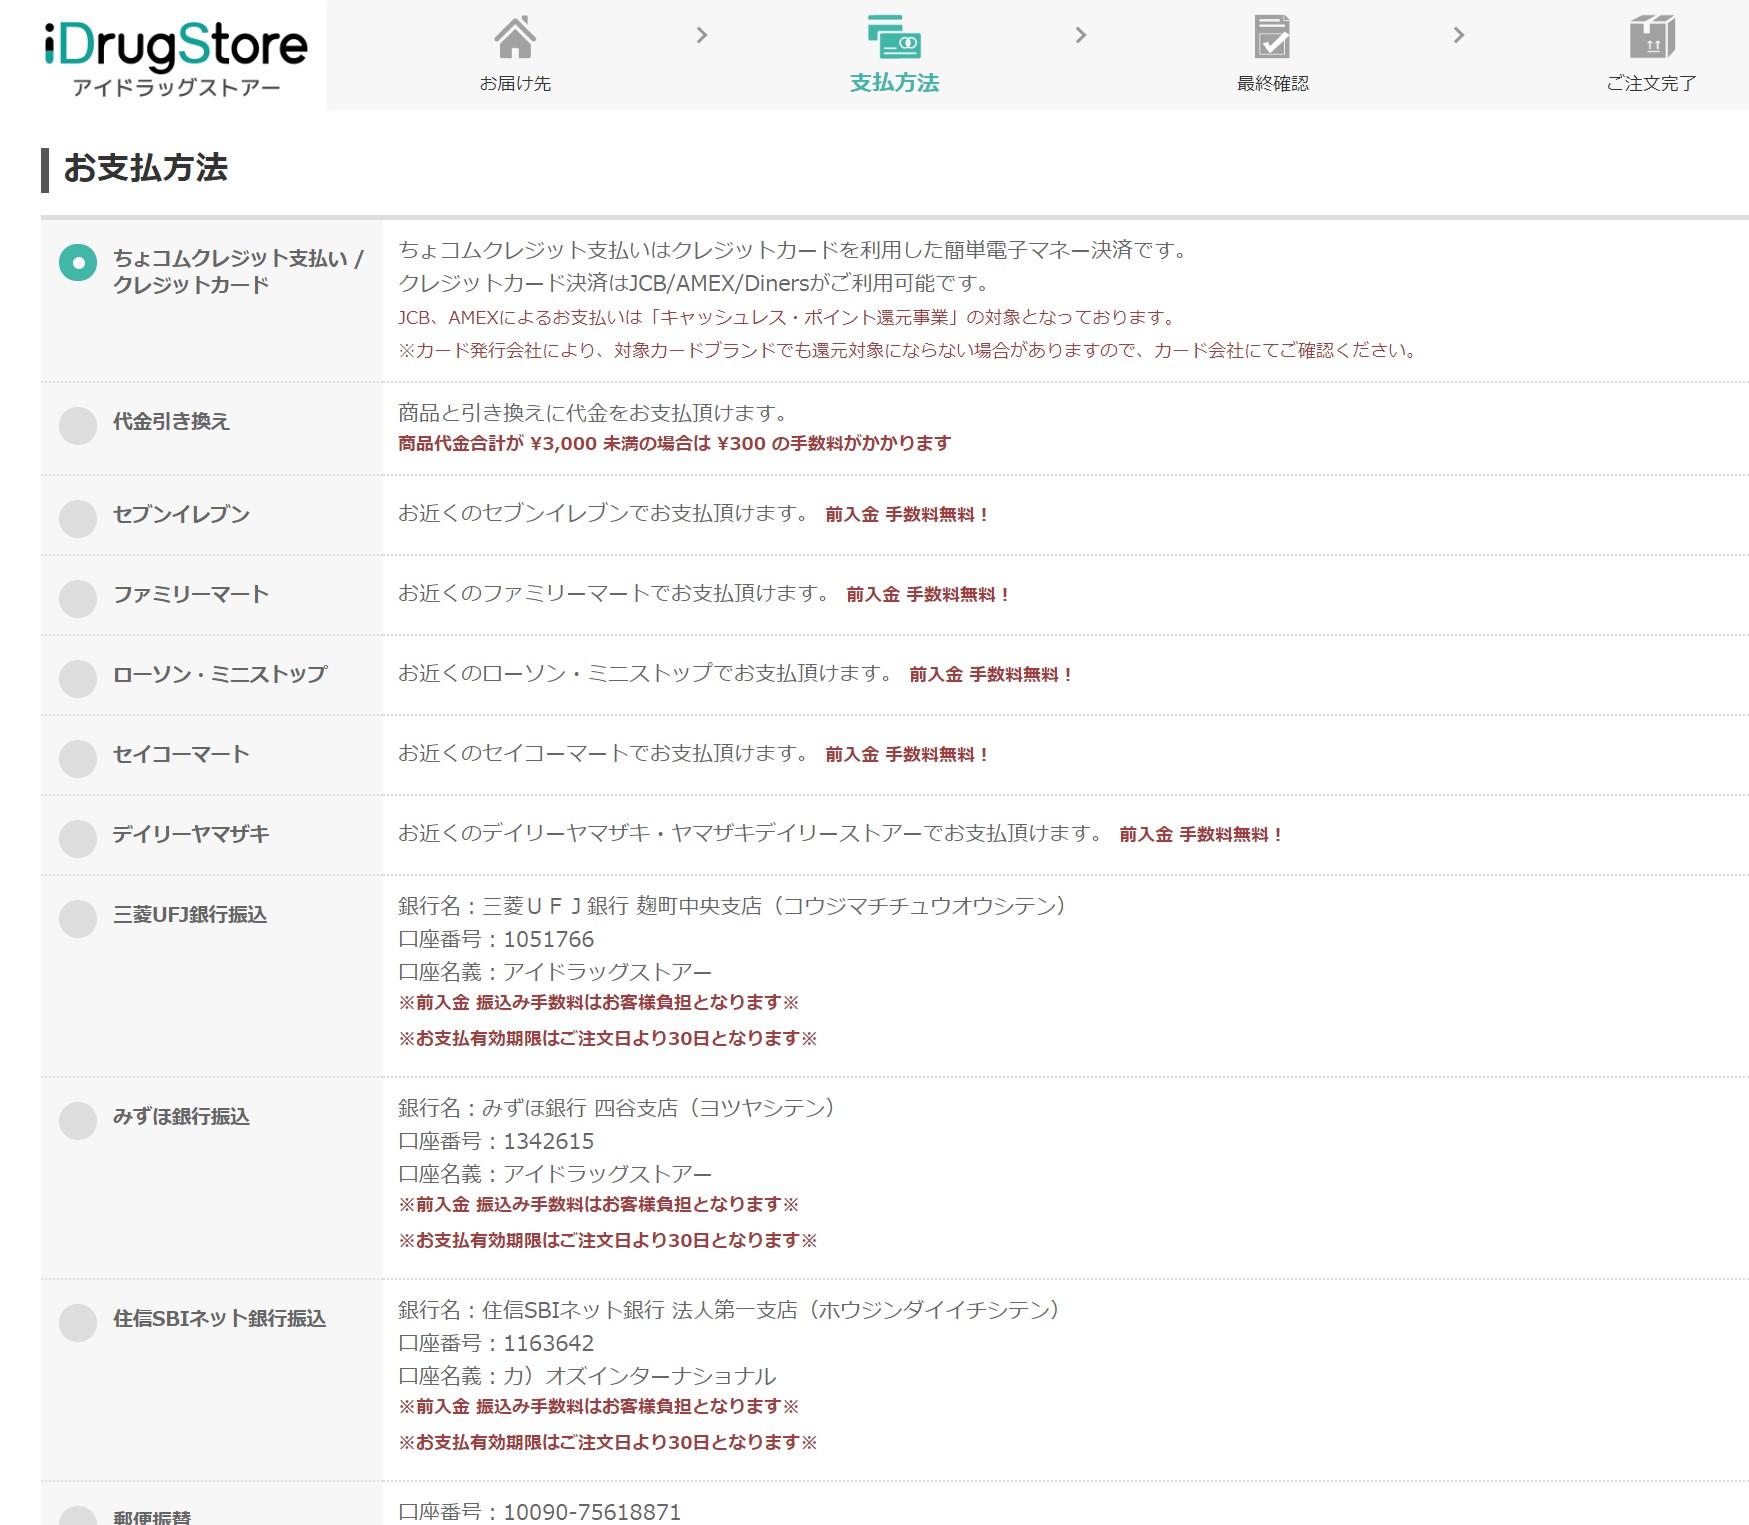The width and height of the screenshot is (1749, 1525).
Task: Click JCB、AMEX キャッシュレス還元 notice line
Action: (x=787, y=318)
